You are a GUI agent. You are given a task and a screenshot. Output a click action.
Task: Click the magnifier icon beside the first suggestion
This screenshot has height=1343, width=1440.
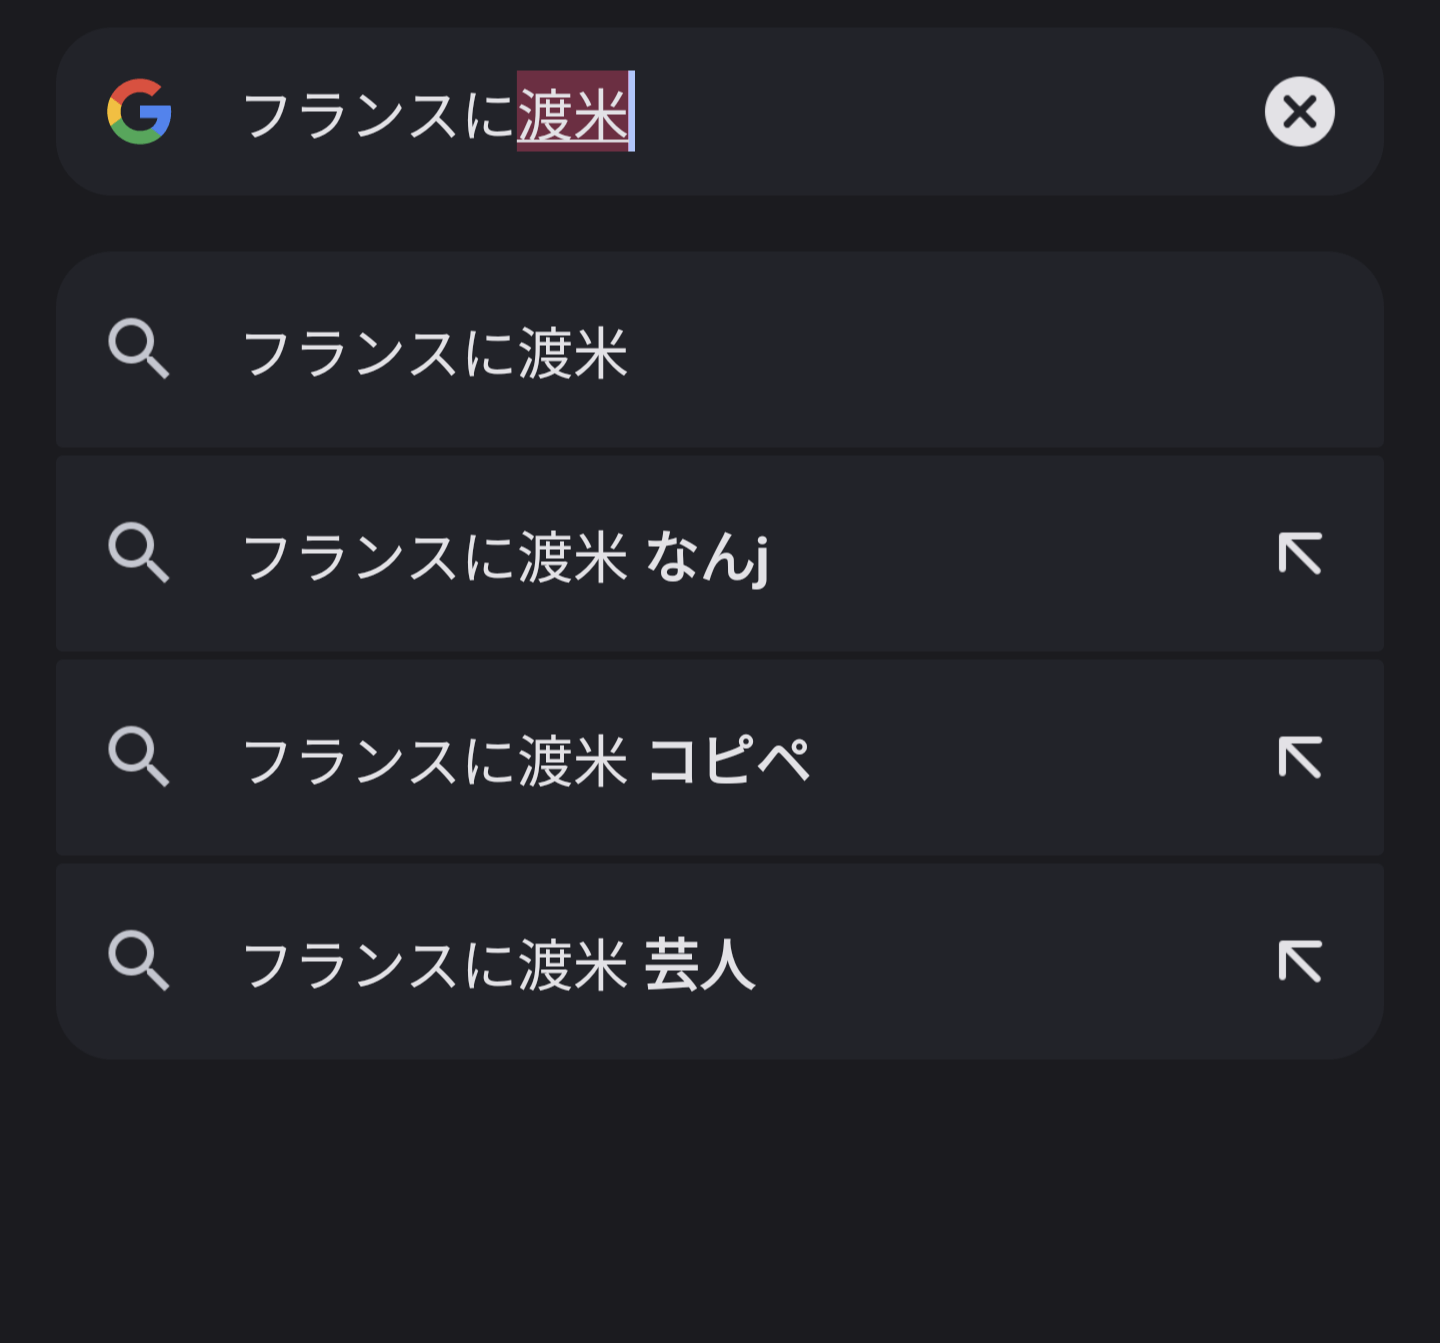pos(138,349)
